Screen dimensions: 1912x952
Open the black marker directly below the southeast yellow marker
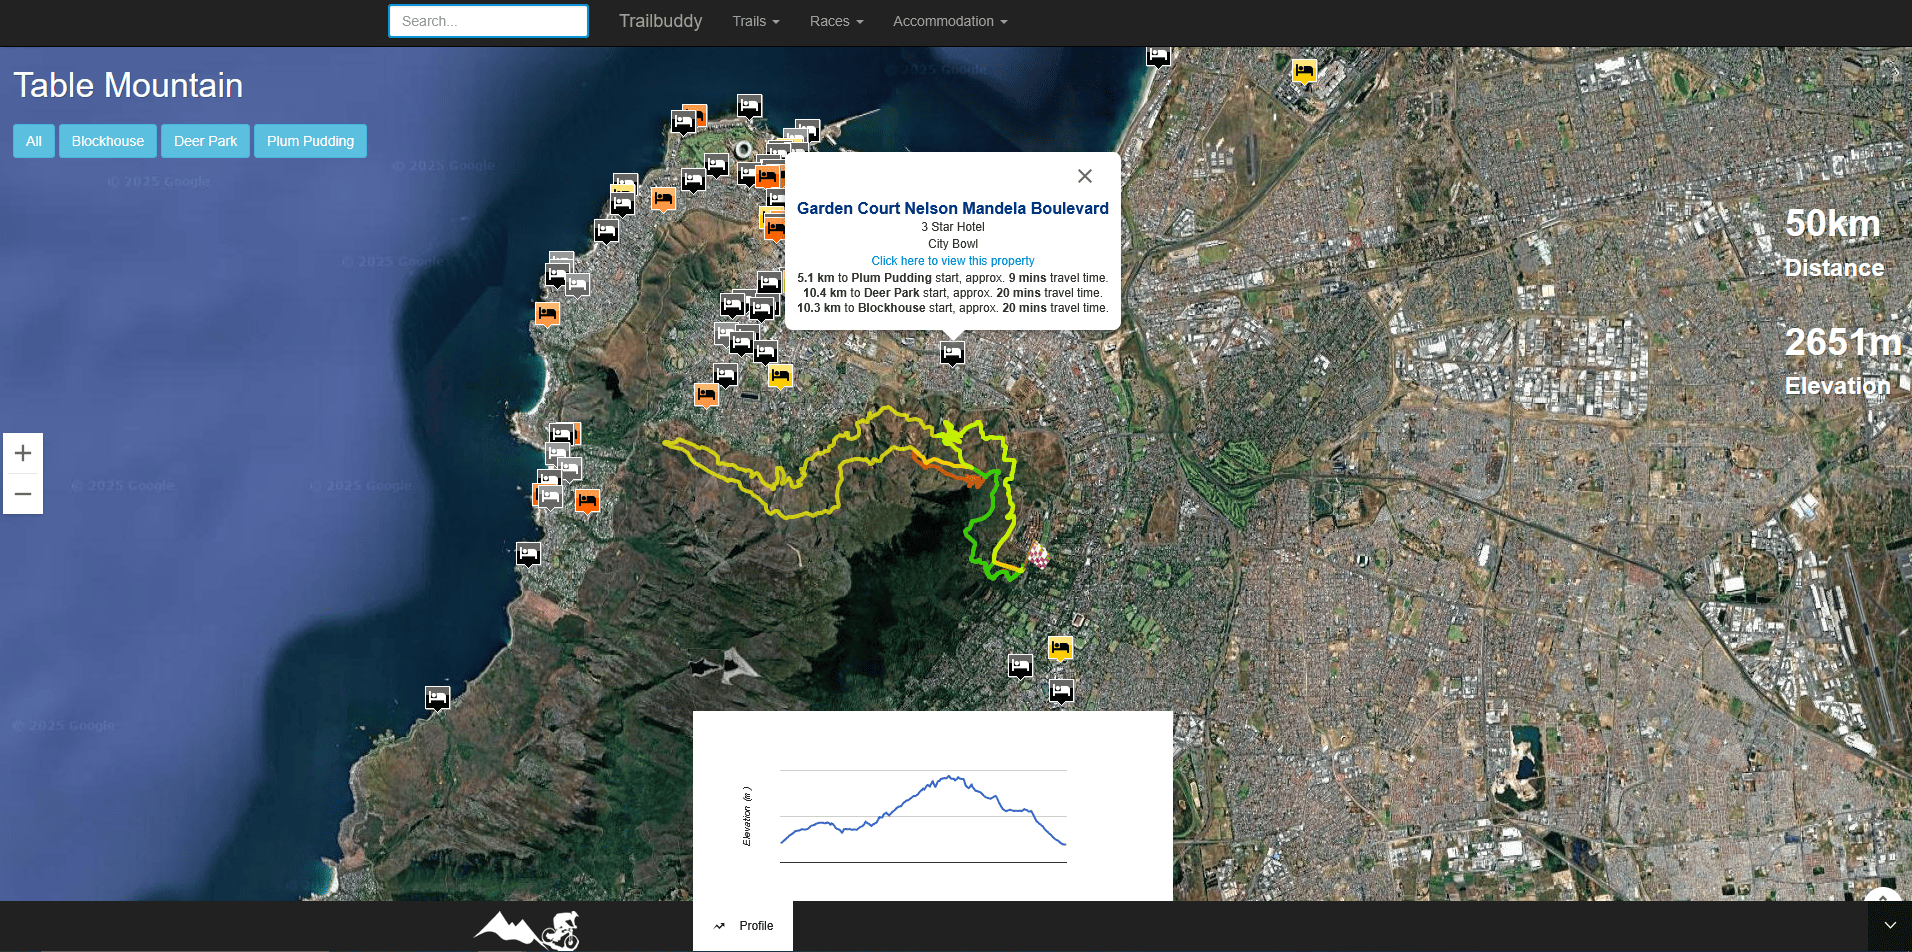pos(1061,691)
